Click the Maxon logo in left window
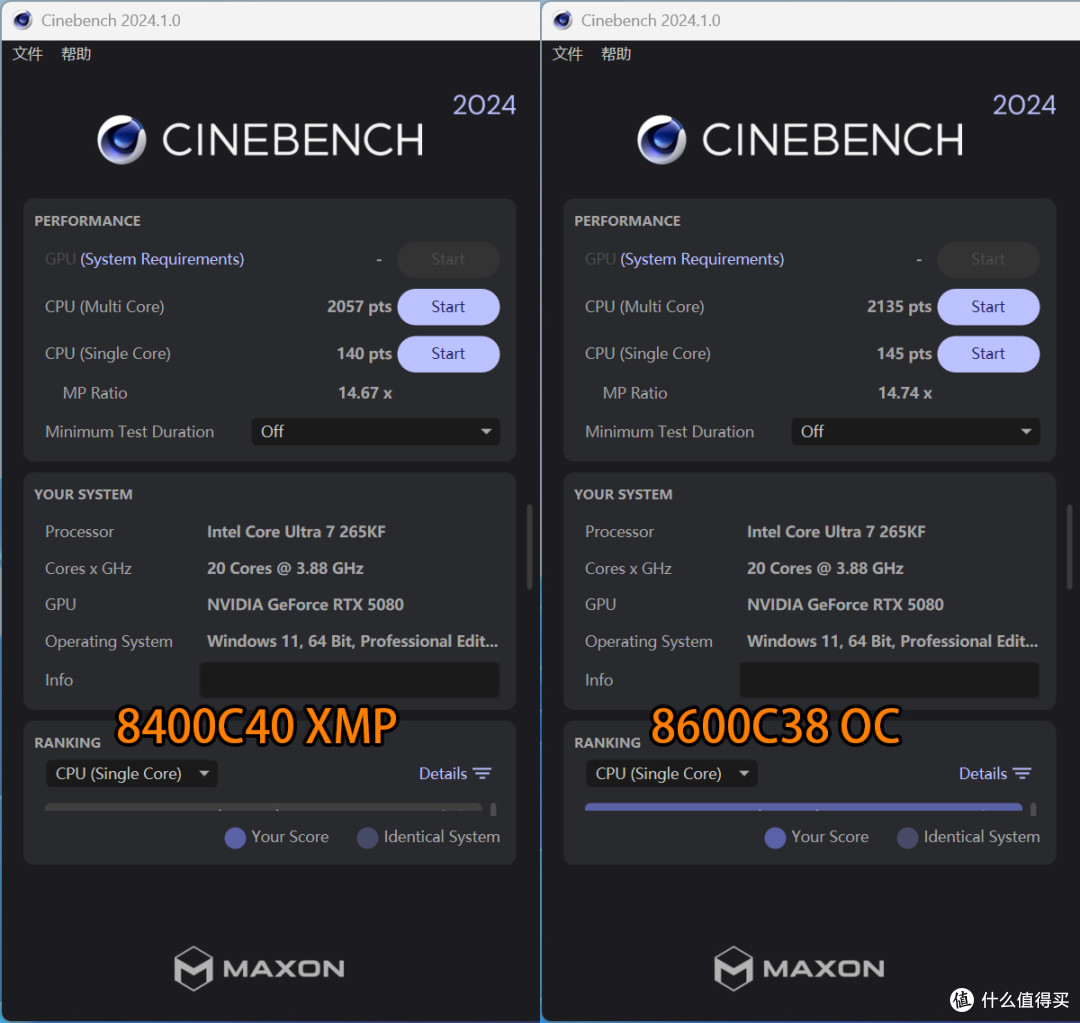The height and width of the screenshot is (1023, 1080). (259, 968)
